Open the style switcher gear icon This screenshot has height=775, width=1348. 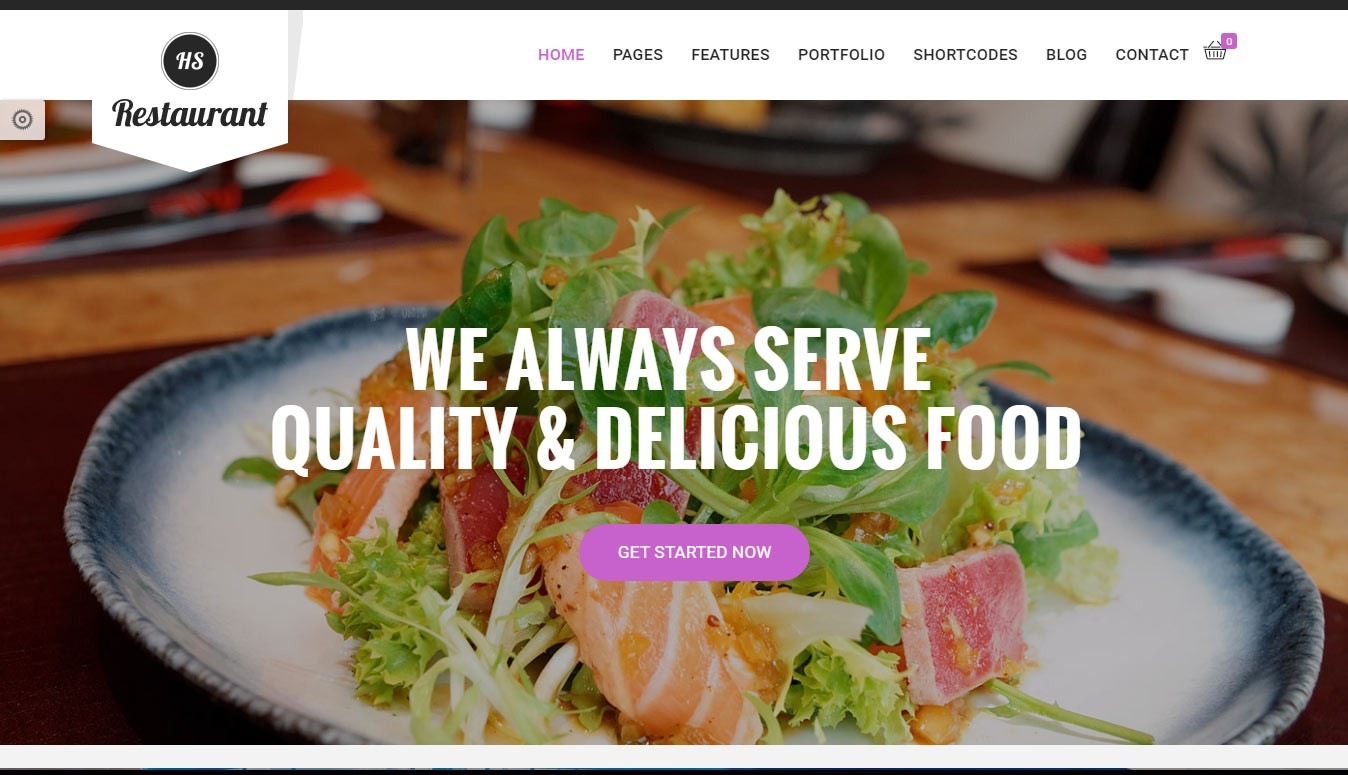[x=22, y=120]
